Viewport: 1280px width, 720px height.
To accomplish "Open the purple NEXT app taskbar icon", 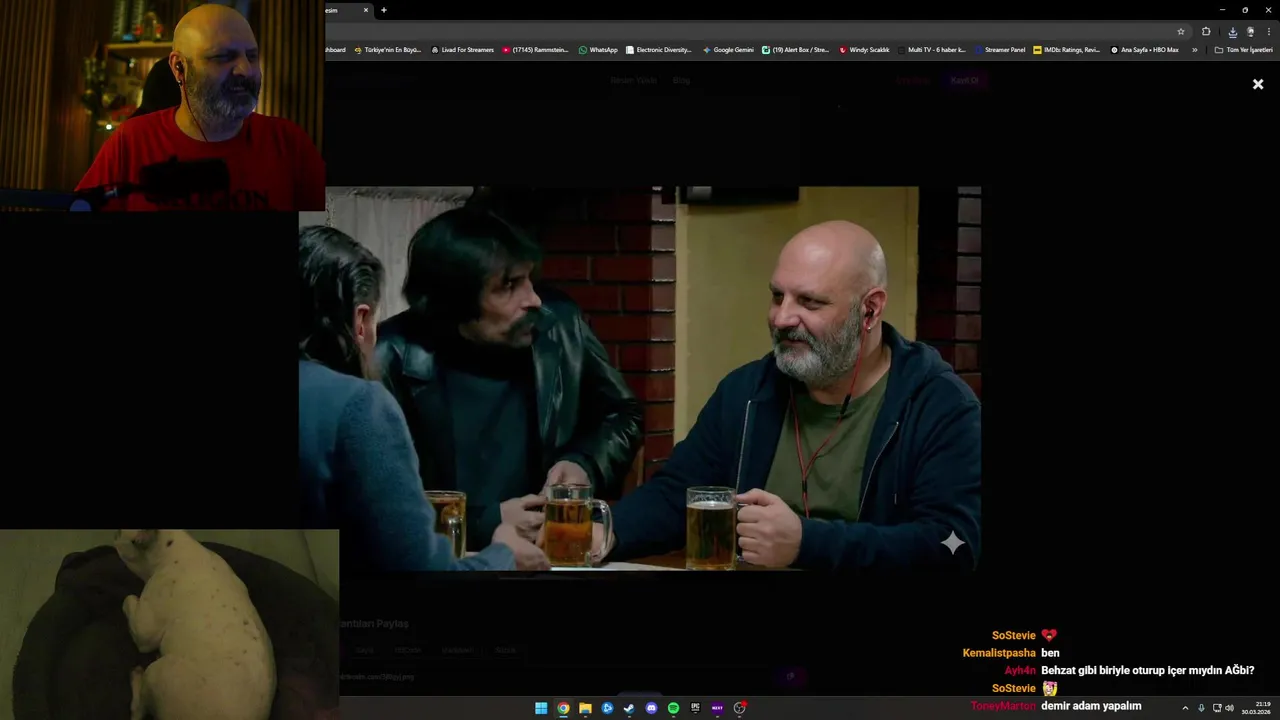I will pyautogui.click(x=717, y=708).
